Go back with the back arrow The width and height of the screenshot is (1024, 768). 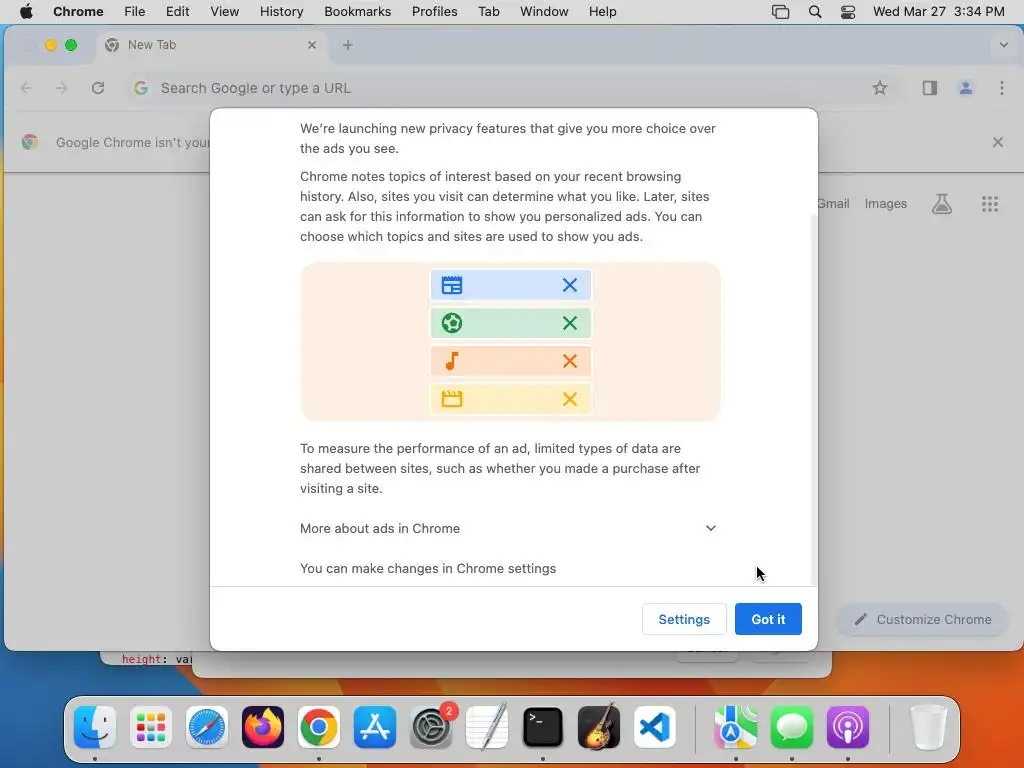[26, 88]
